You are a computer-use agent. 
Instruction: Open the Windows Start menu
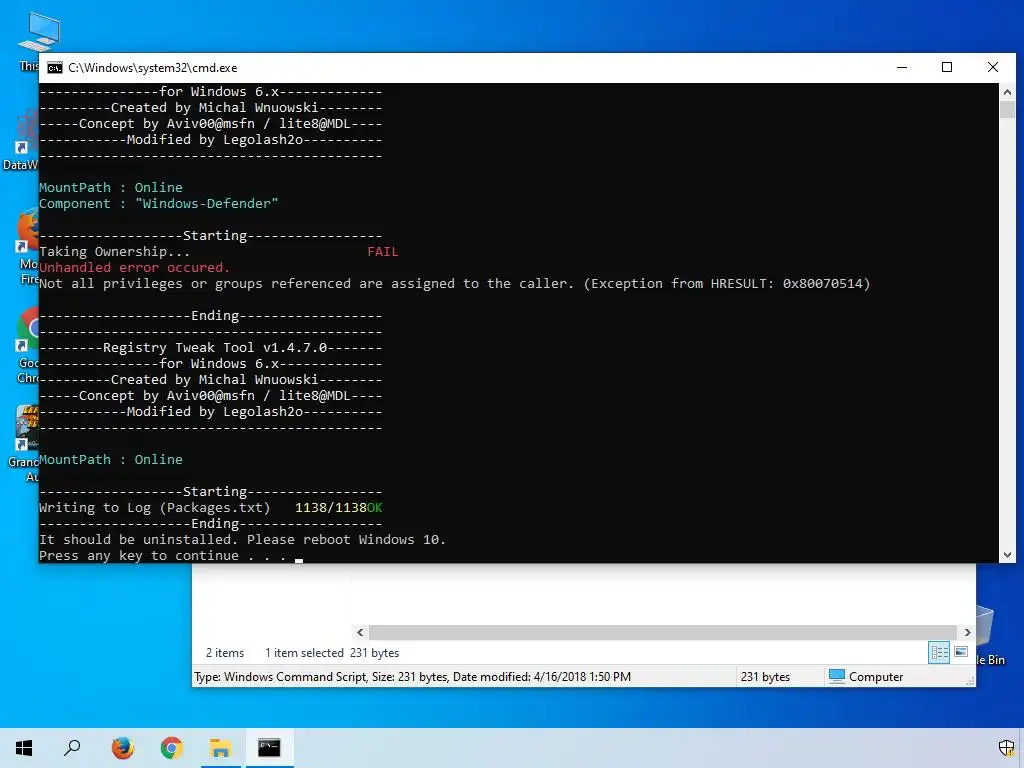click(24, 748)
